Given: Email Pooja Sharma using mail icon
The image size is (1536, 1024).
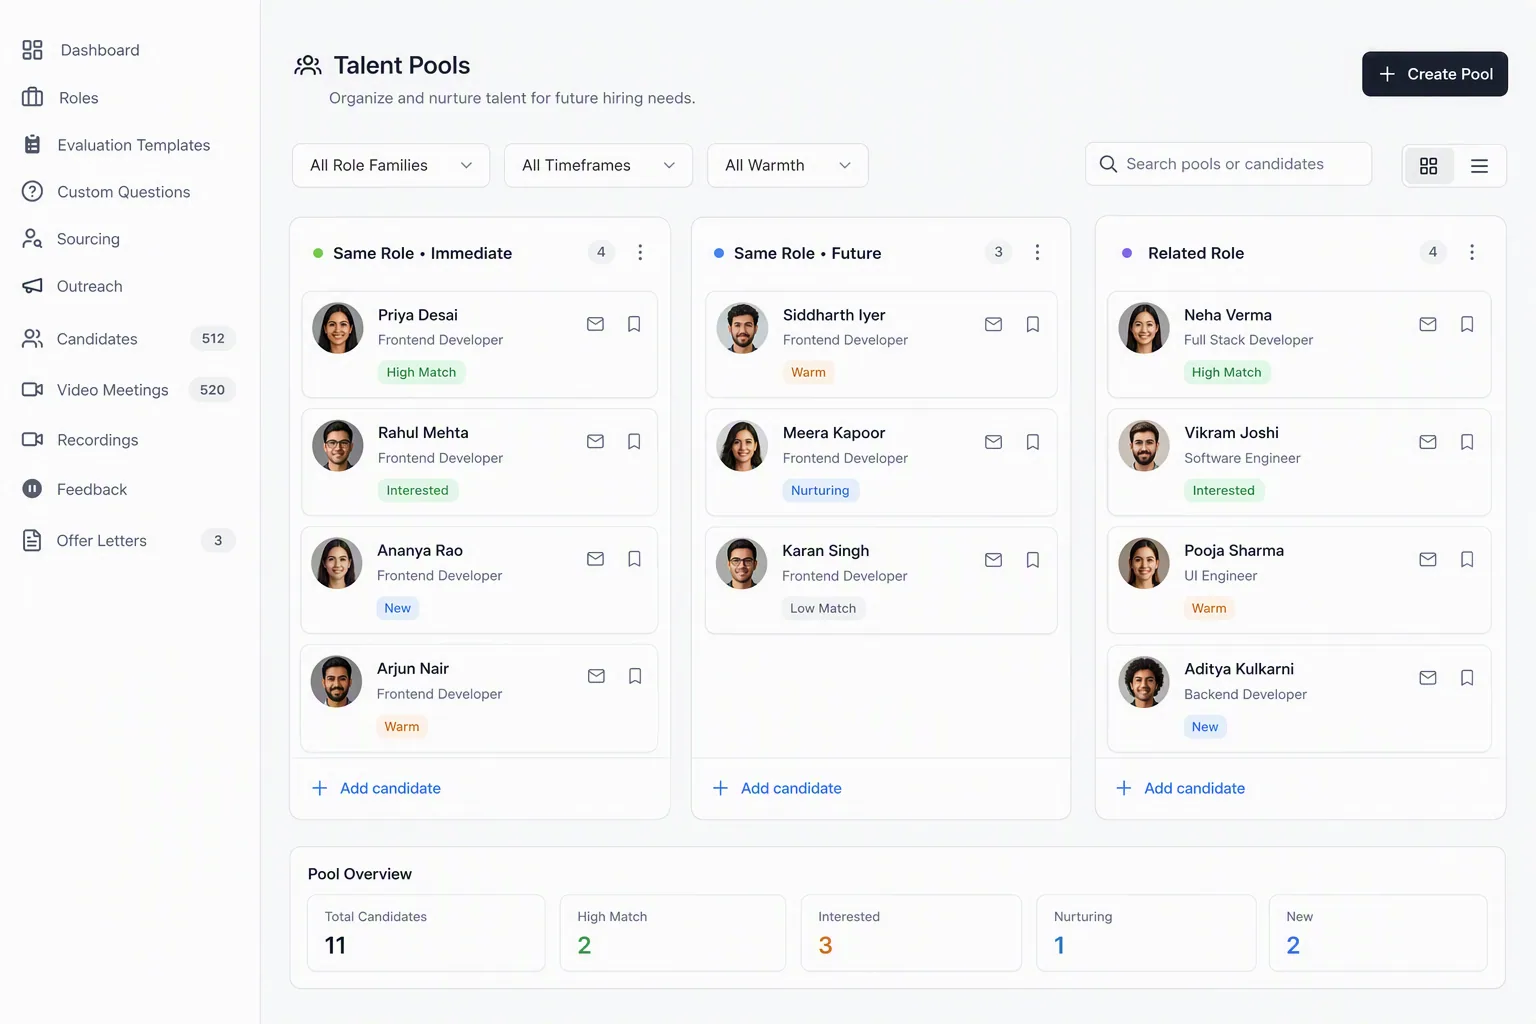Looking at the screenshot, I should [1428, 559].
